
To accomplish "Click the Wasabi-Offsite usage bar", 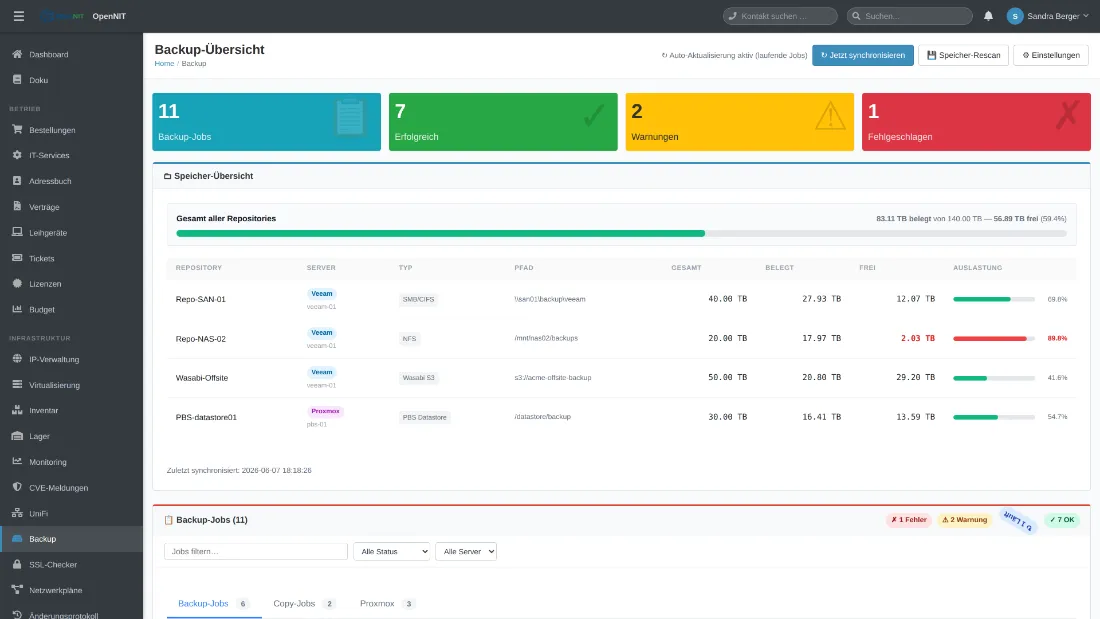I will (993, 378).
